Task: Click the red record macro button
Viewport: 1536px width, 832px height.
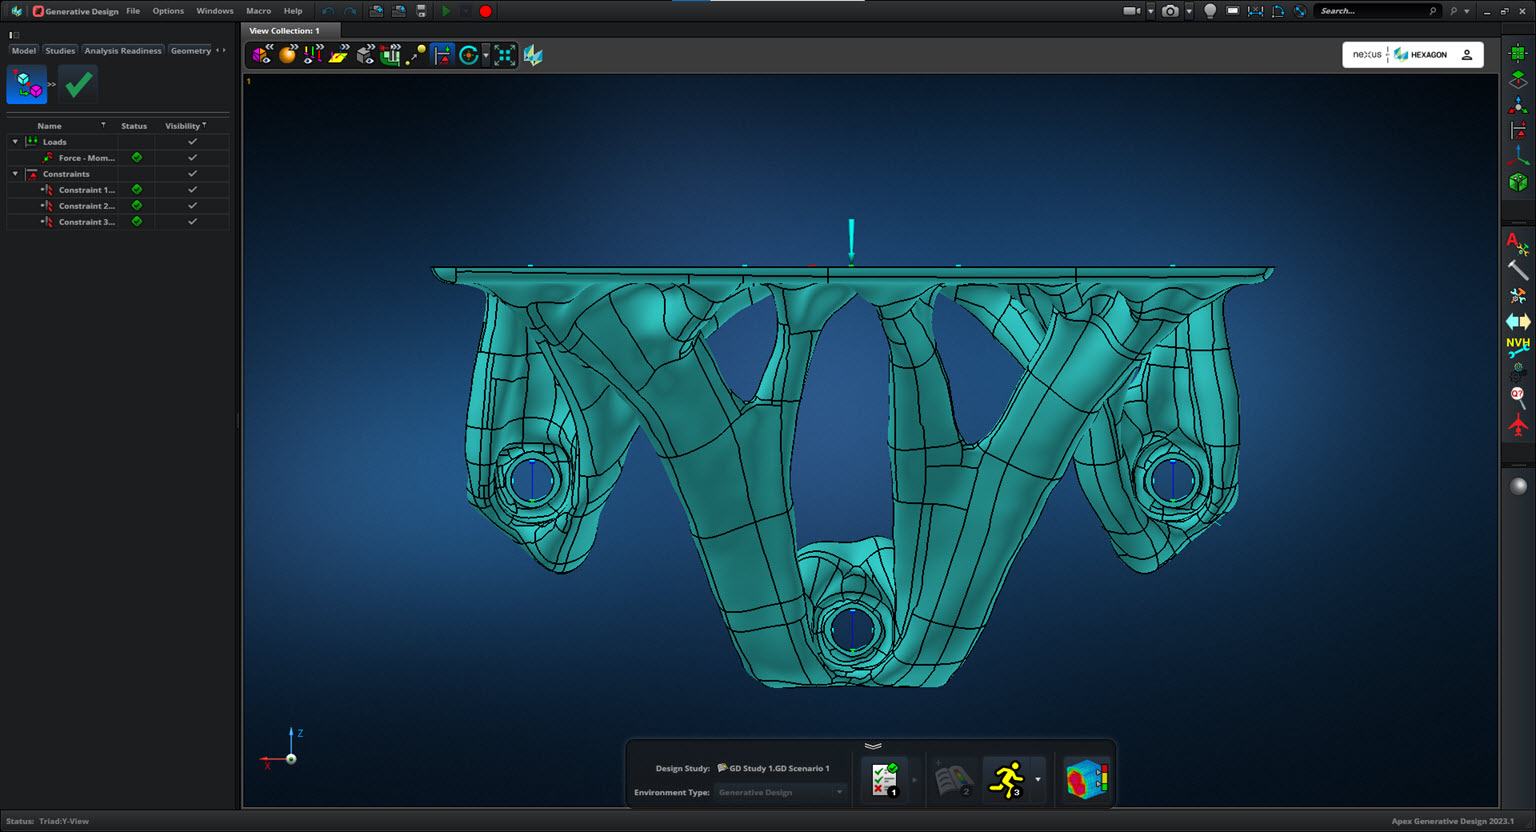Action: point(485,11)
